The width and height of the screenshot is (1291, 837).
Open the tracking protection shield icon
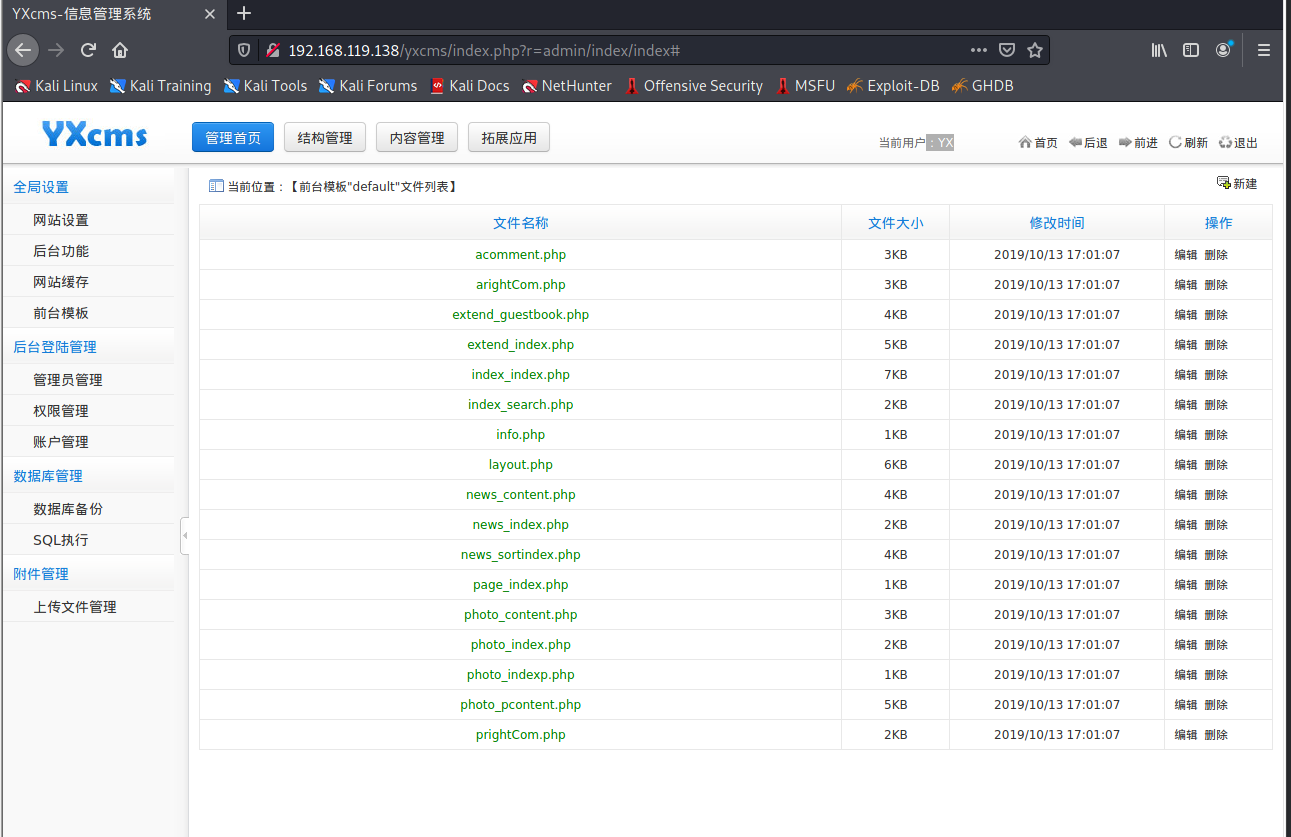click(244, 50)
